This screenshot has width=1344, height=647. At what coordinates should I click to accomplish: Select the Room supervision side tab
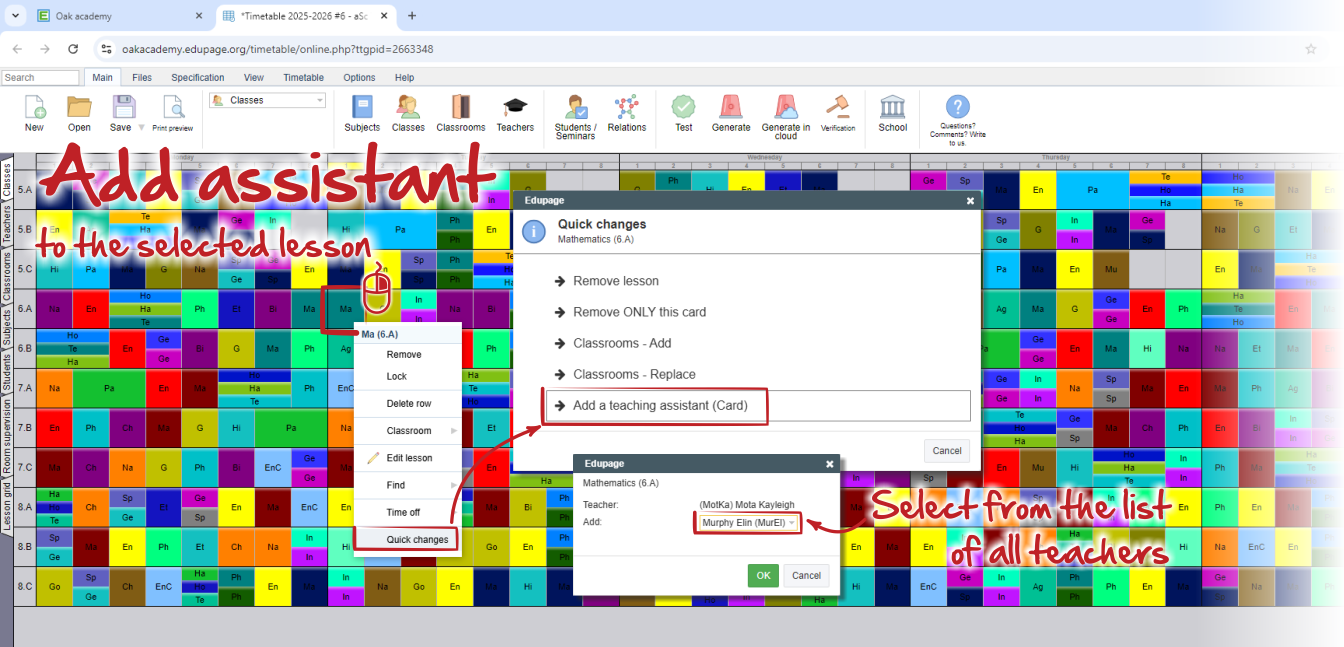point(7,435)
